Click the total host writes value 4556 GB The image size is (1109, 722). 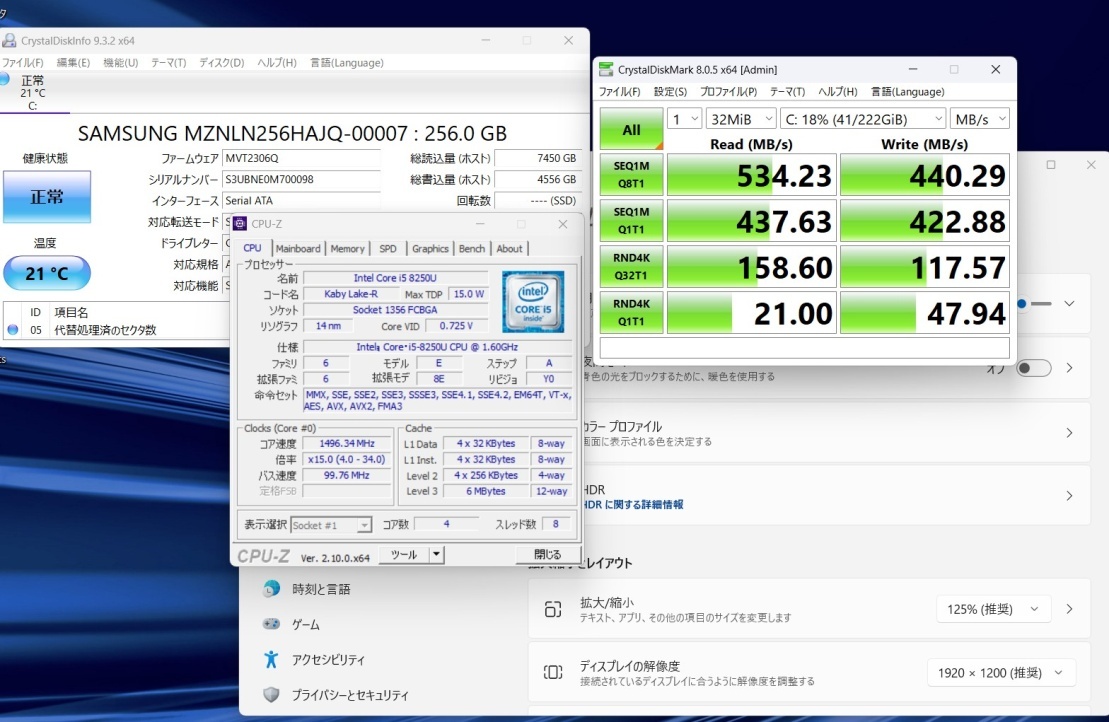coord(538,180)
